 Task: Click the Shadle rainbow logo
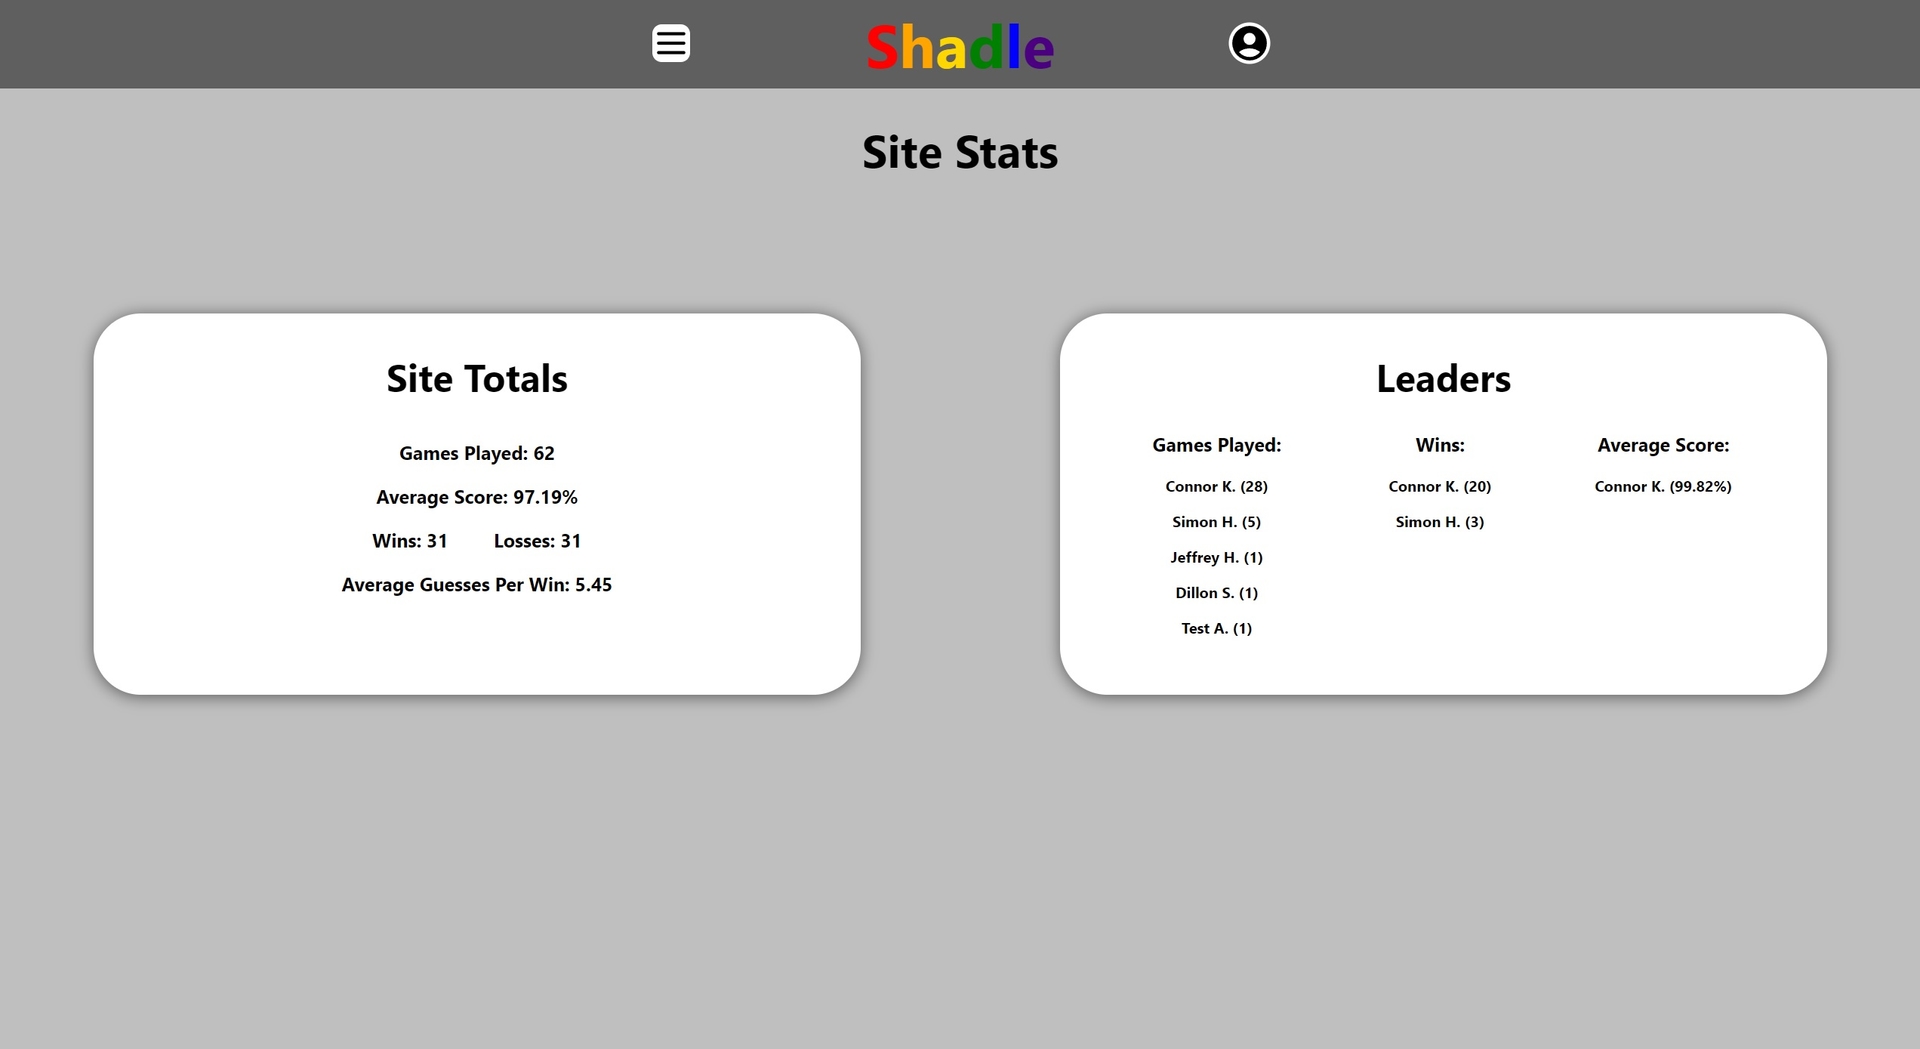click(x=960, y=47)
